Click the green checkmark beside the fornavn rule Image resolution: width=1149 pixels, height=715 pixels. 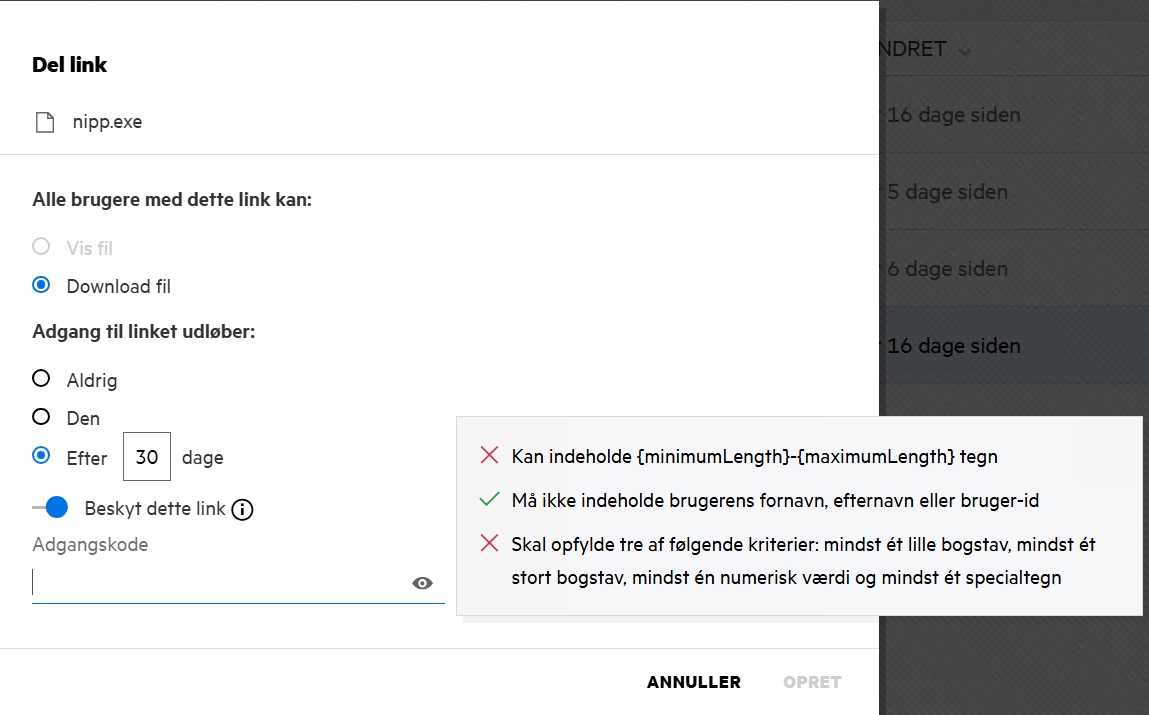pyautogui.click(x=489, y=499)
